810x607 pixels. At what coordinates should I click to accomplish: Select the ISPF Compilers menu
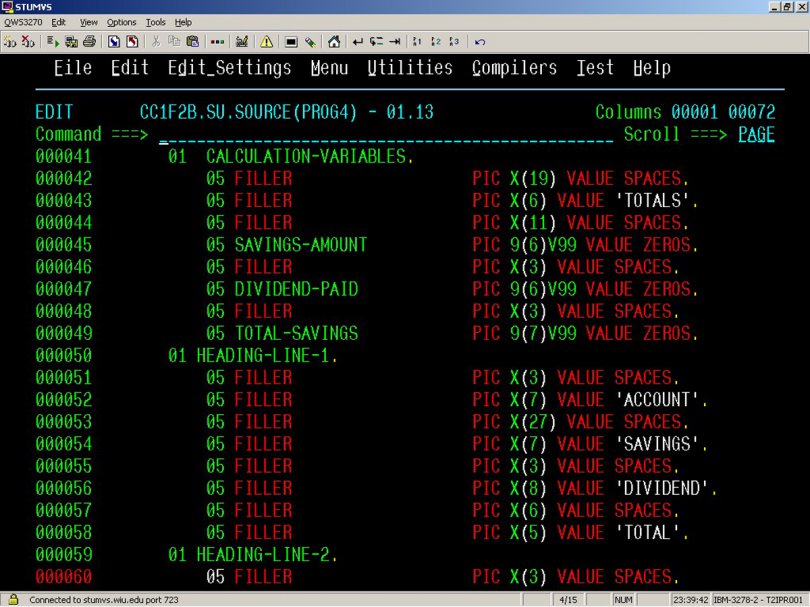514,68
